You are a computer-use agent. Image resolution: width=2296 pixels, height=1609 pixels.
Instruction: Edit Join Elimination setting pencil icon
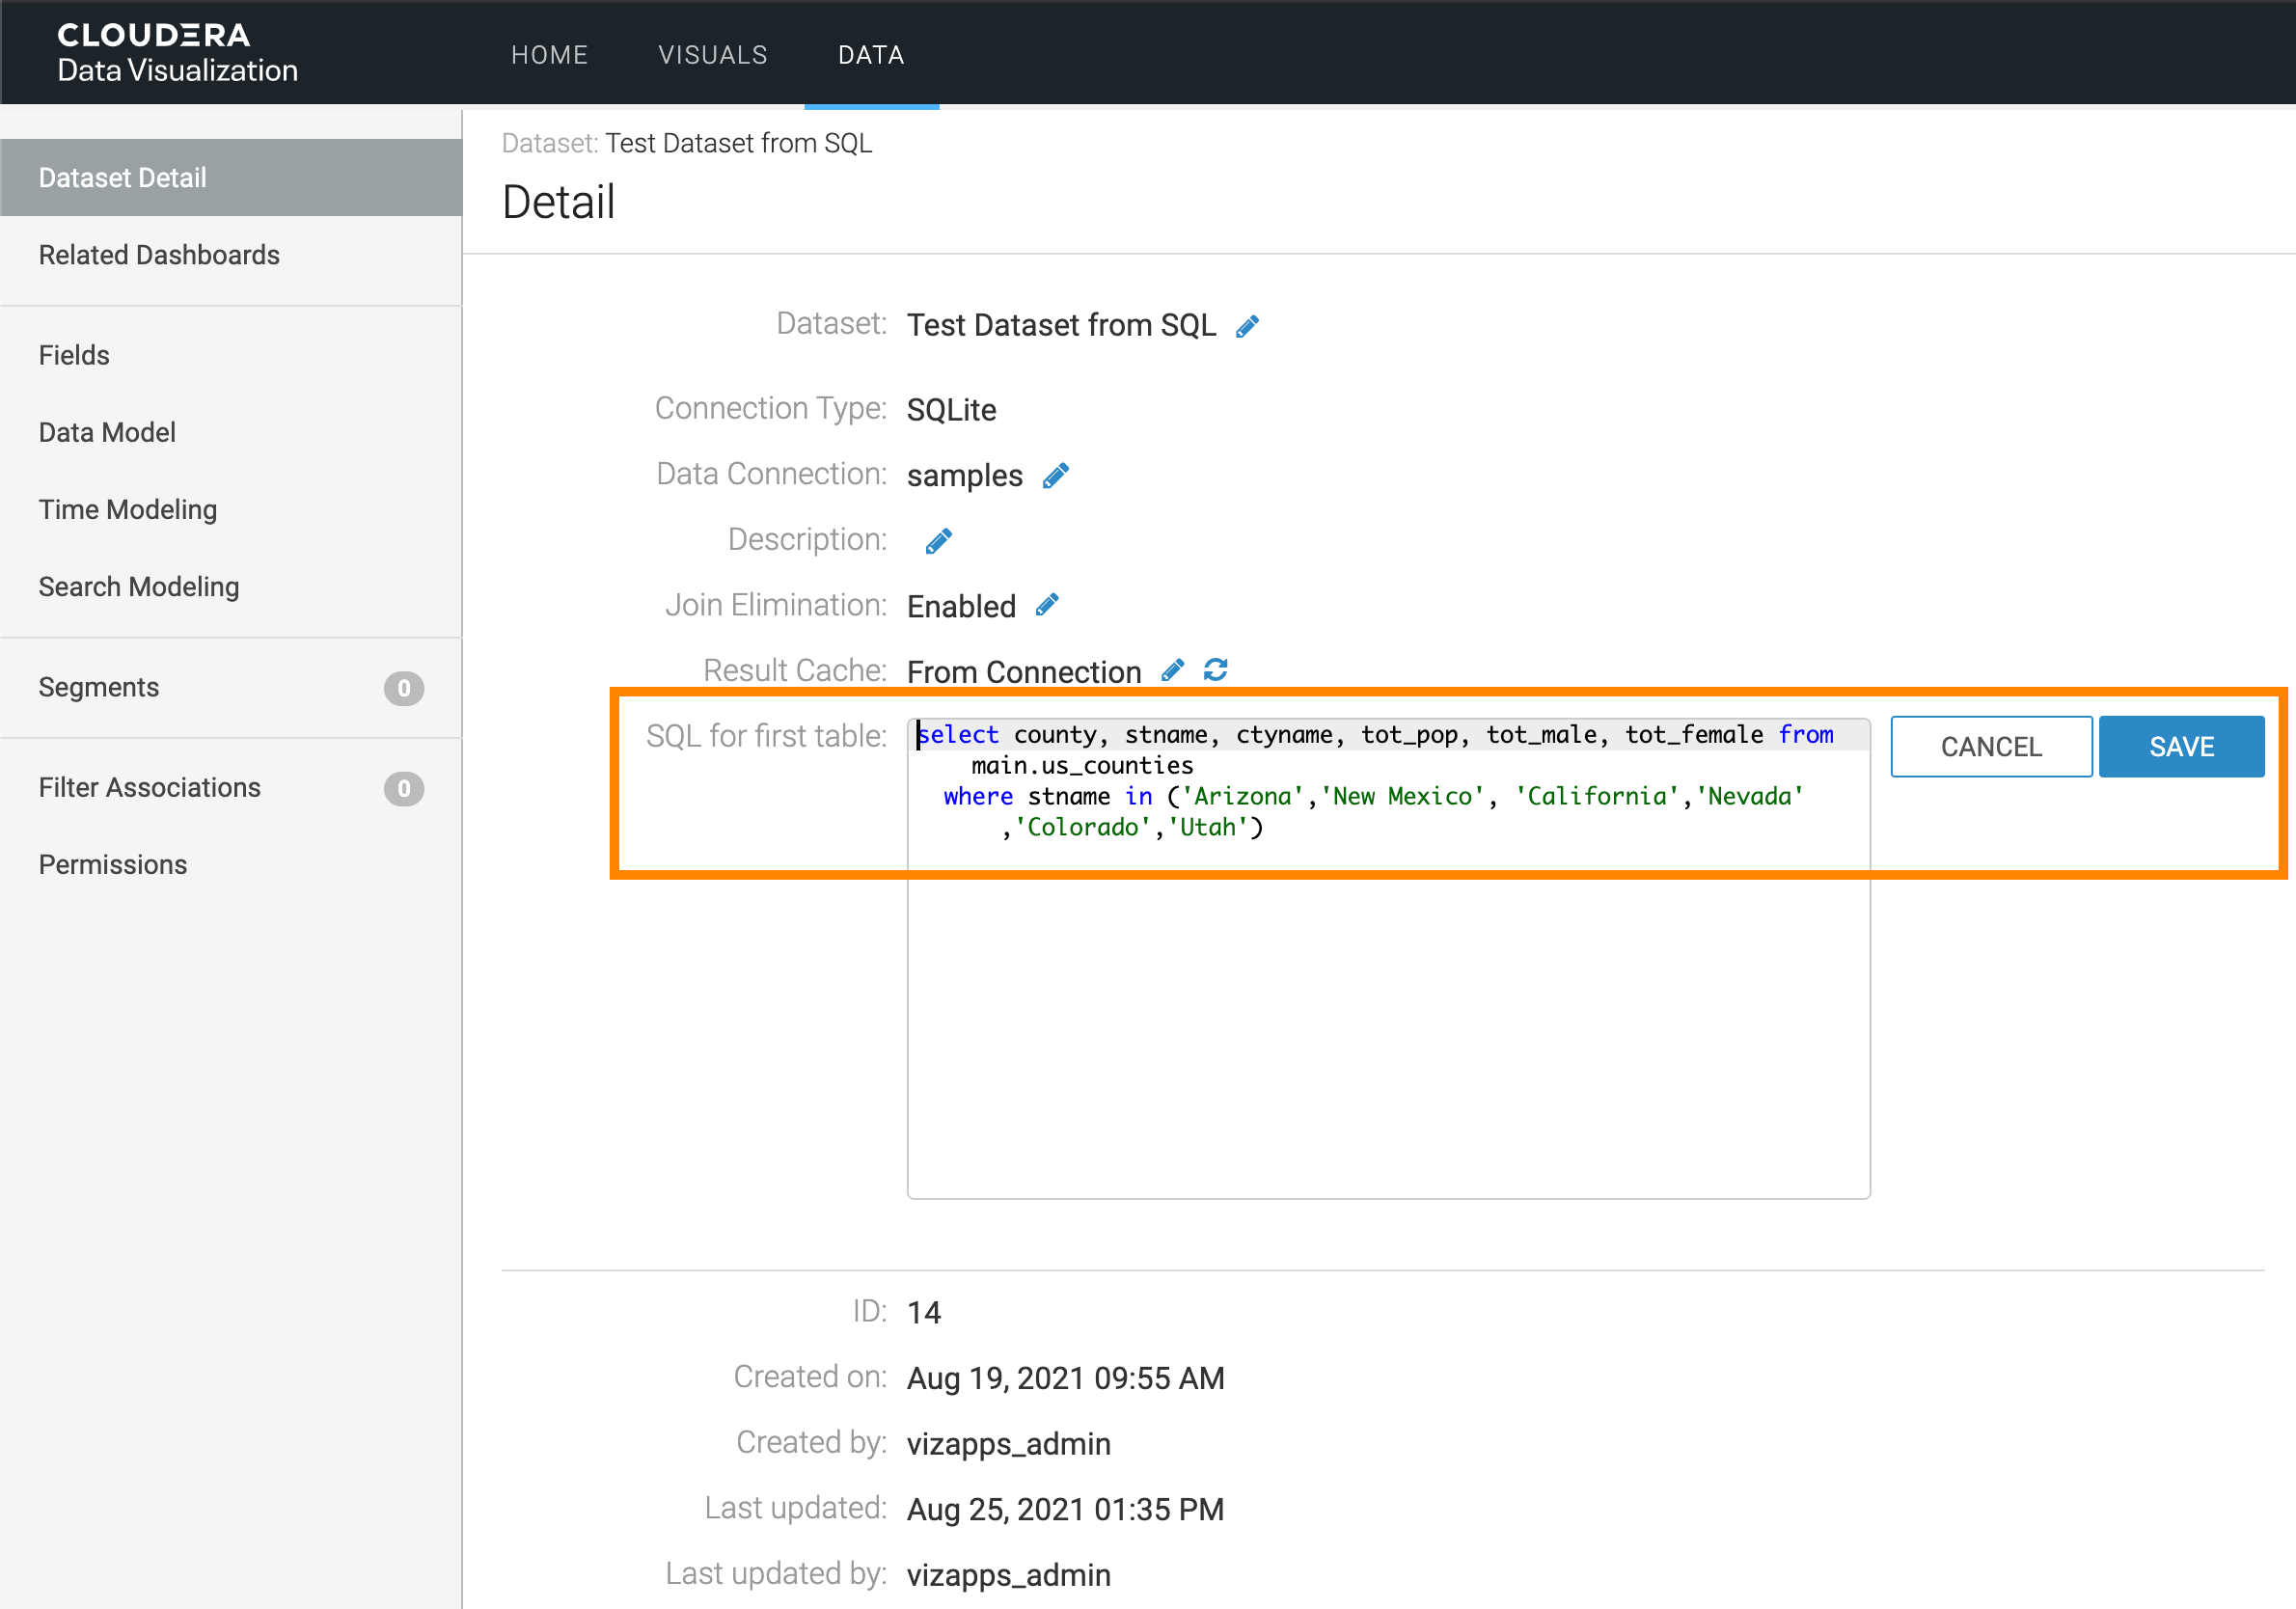pyautogui.click(x=1047, y=606)
